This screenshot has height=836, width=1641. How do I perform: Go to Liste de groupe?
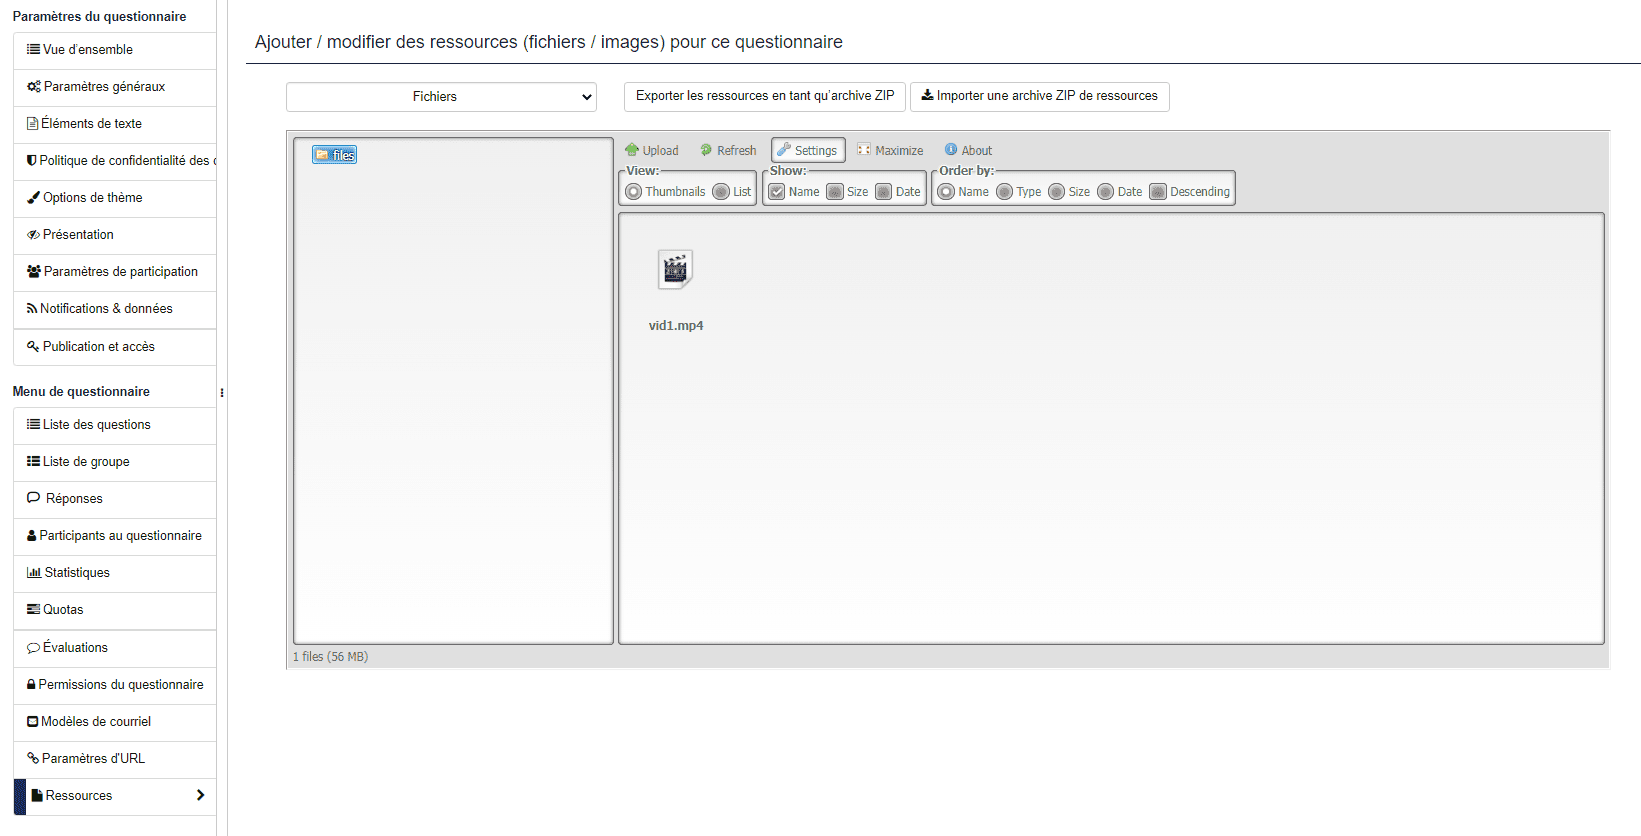click(x=115, y=462)
